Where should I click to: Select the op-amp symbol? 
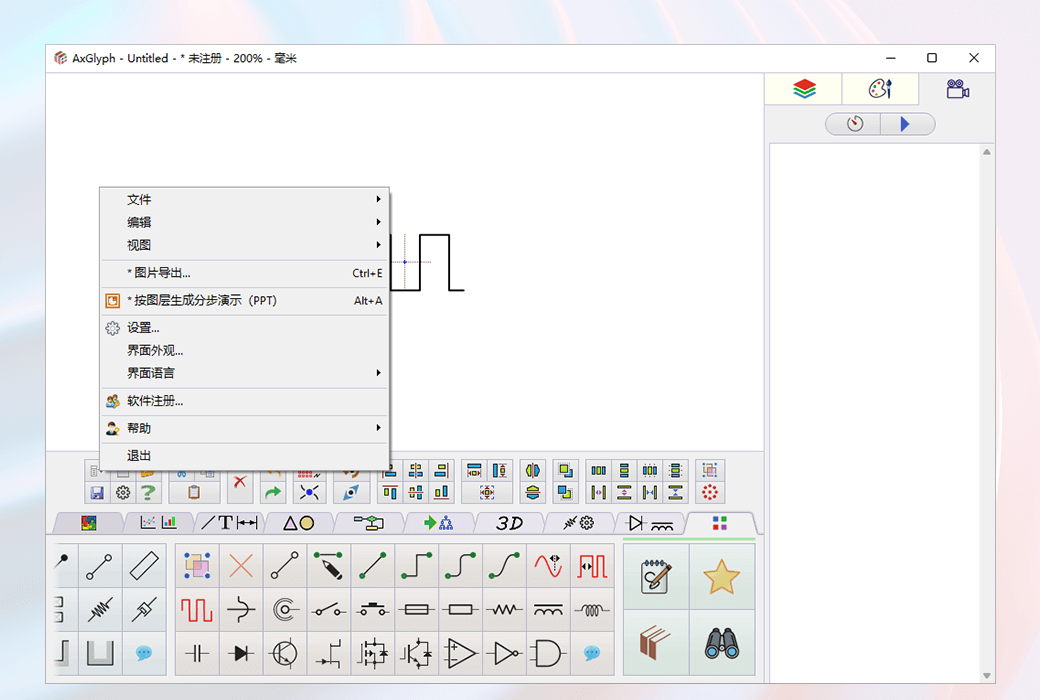(x=460, y=654)
